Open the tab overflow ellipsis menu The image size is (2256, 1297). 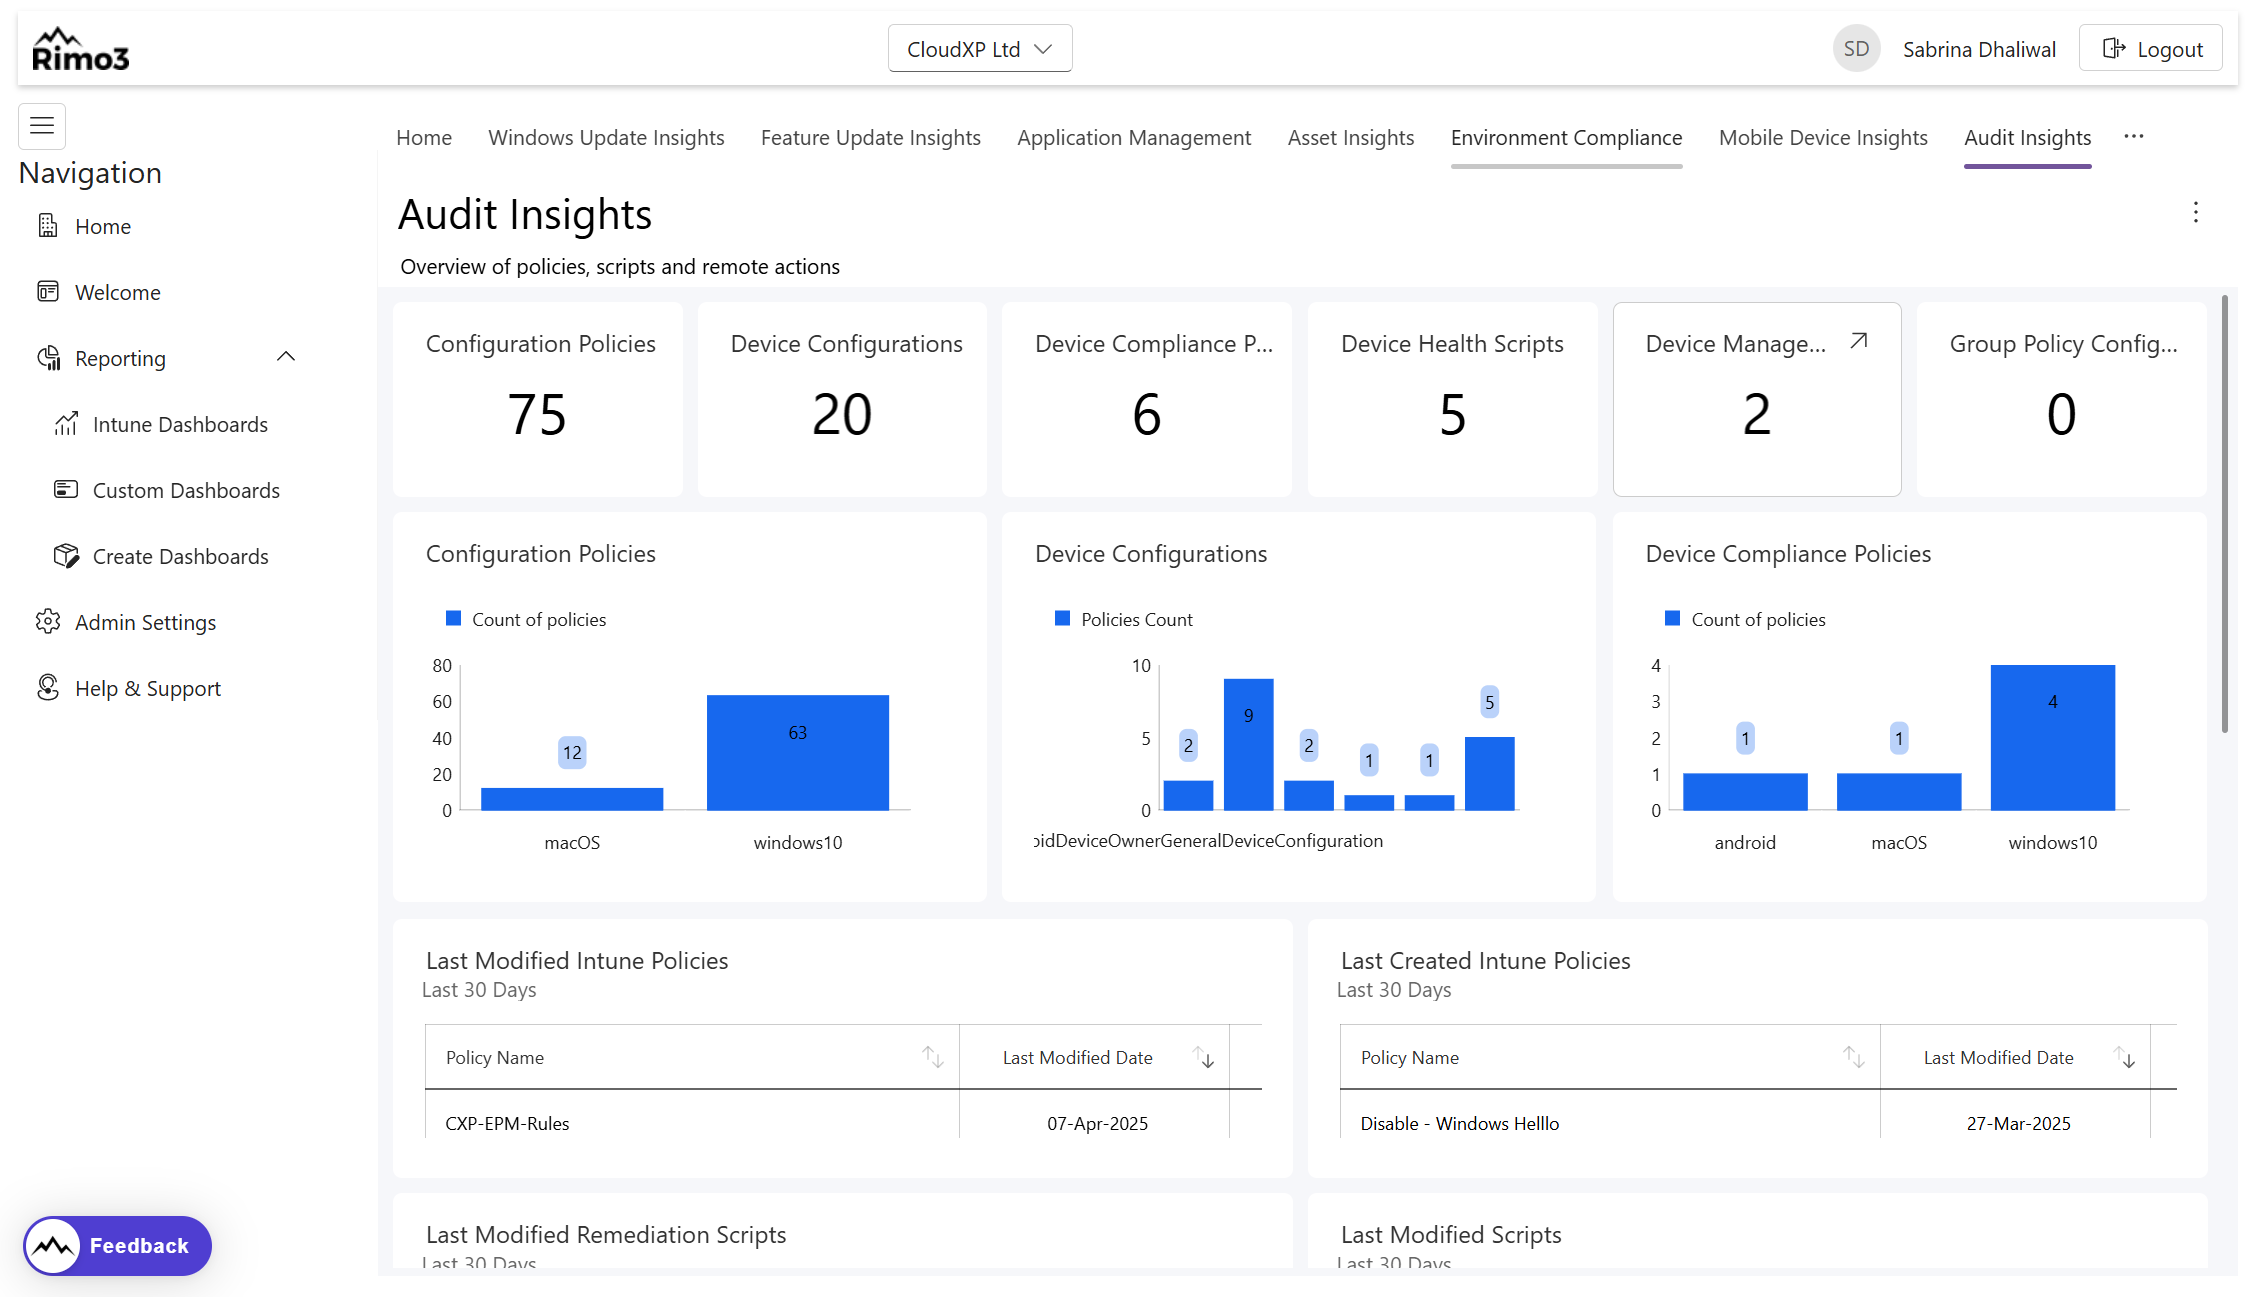pyautogui.click(x=2133, y=137)
